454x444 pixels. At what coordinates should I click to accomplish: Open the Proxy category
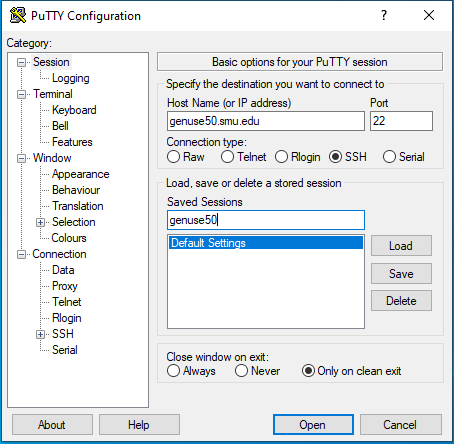(65, 286)
